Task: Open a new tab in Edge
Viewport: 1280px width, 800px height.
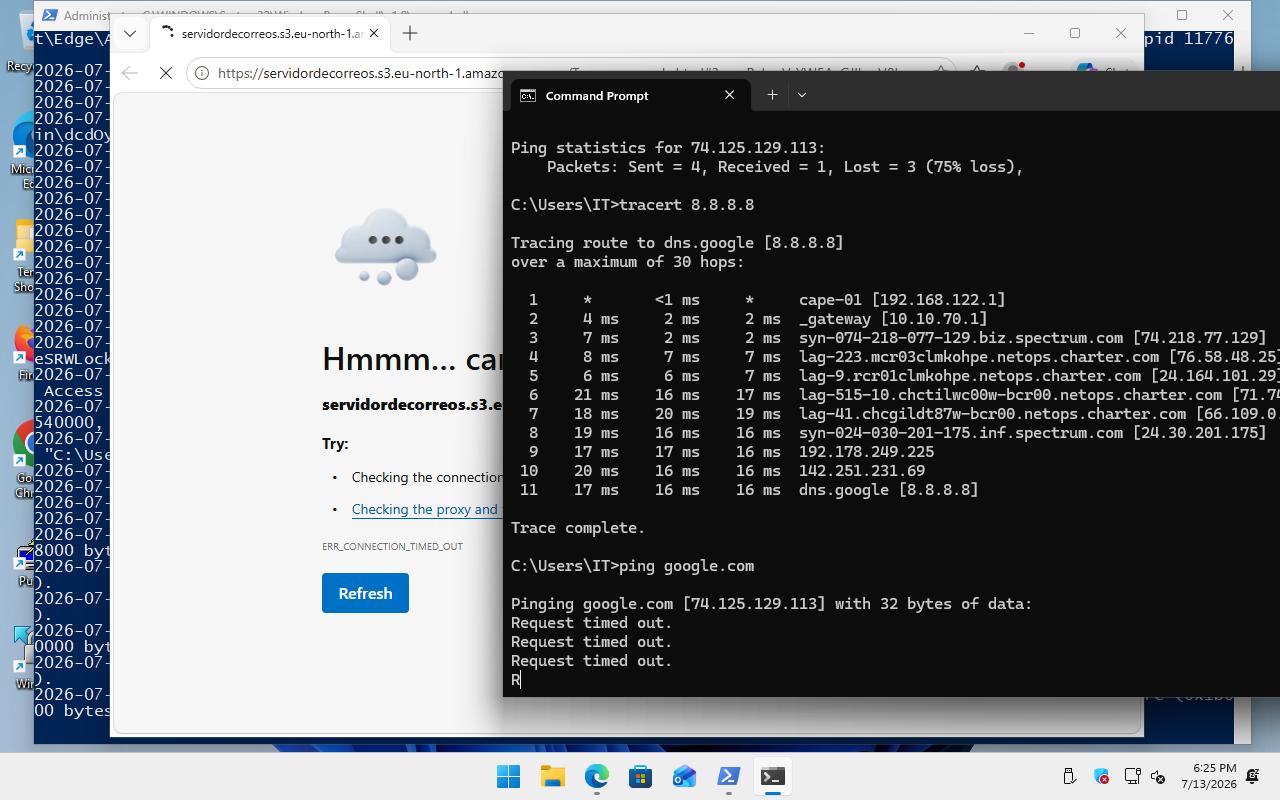Action: (410, 33)
